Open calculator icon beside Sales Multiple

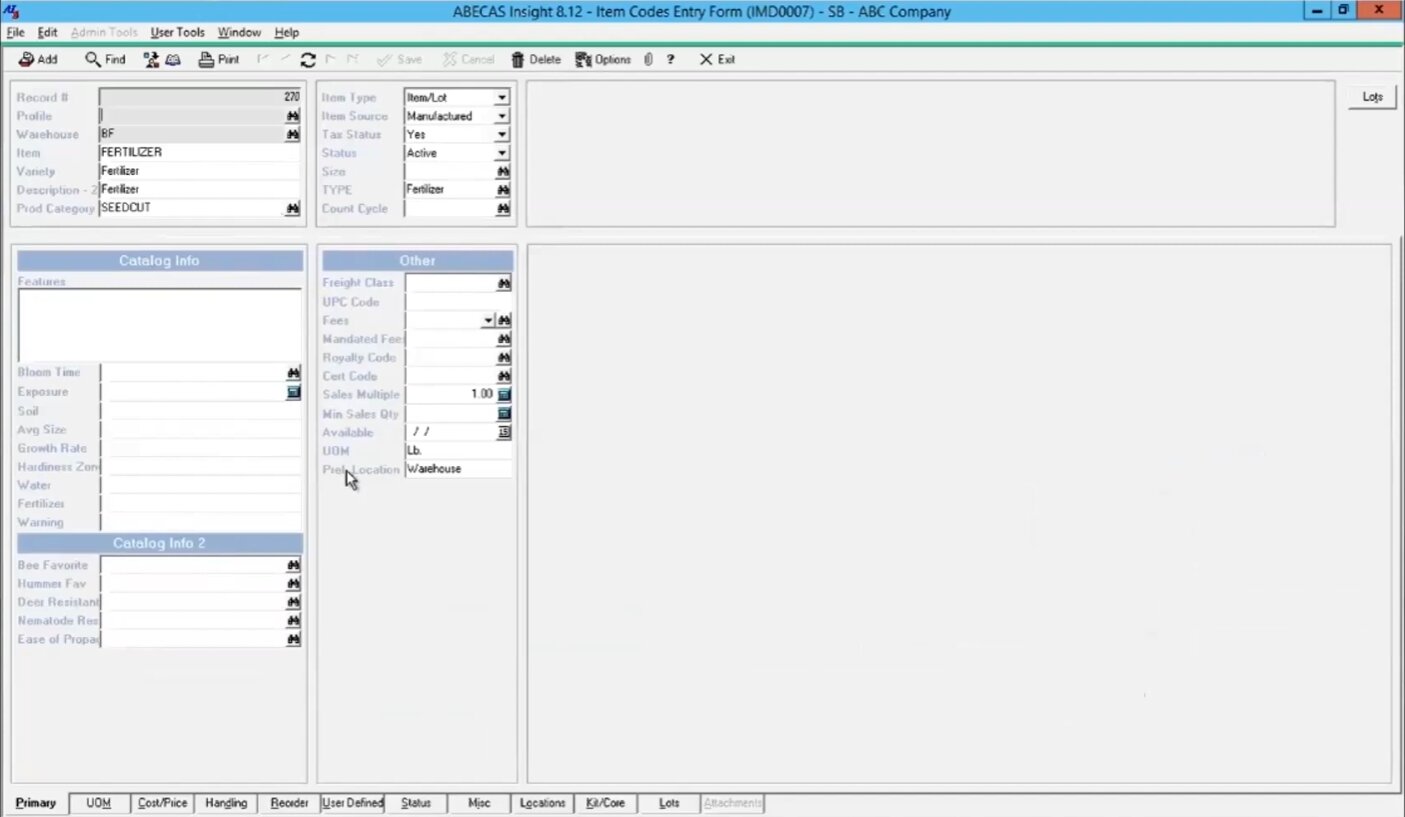504,395
